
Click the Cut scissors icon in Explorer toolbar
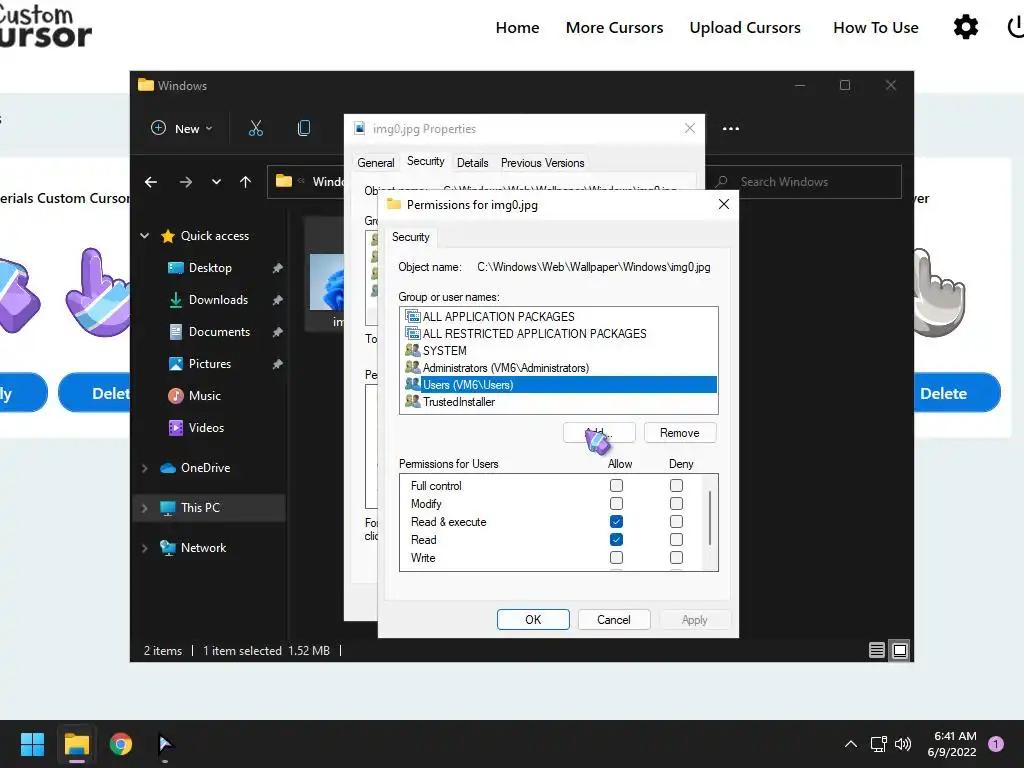(255, 129)
